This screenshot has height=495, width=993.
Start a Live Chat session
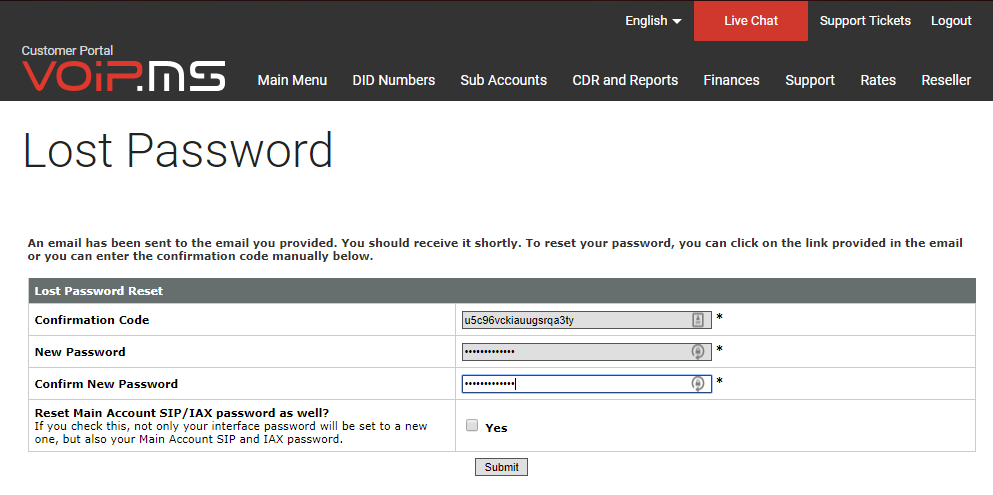coord(750,21)
